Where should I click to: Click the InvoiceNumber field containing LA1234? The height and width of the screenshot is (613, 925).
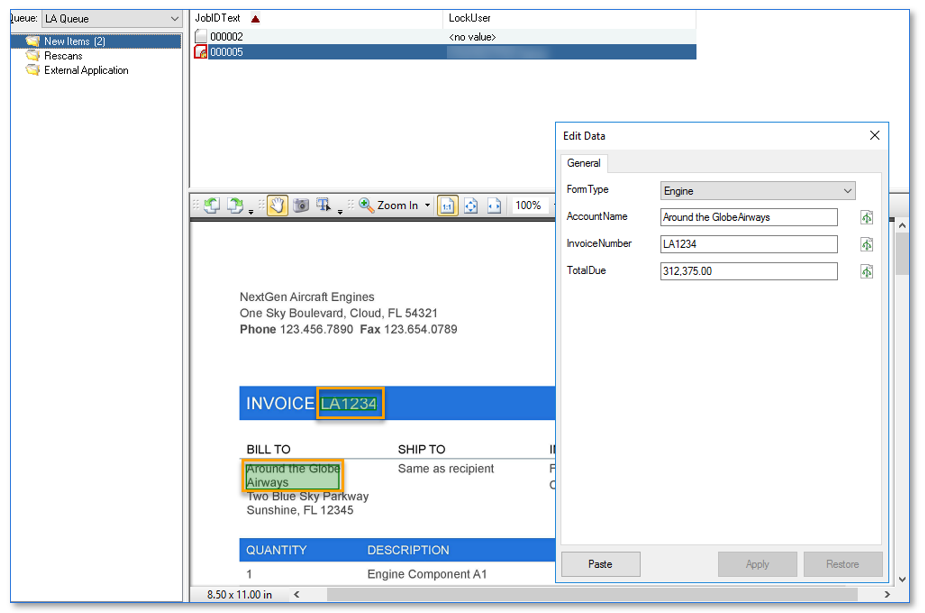pyautogui.click(x=748, y=244)
